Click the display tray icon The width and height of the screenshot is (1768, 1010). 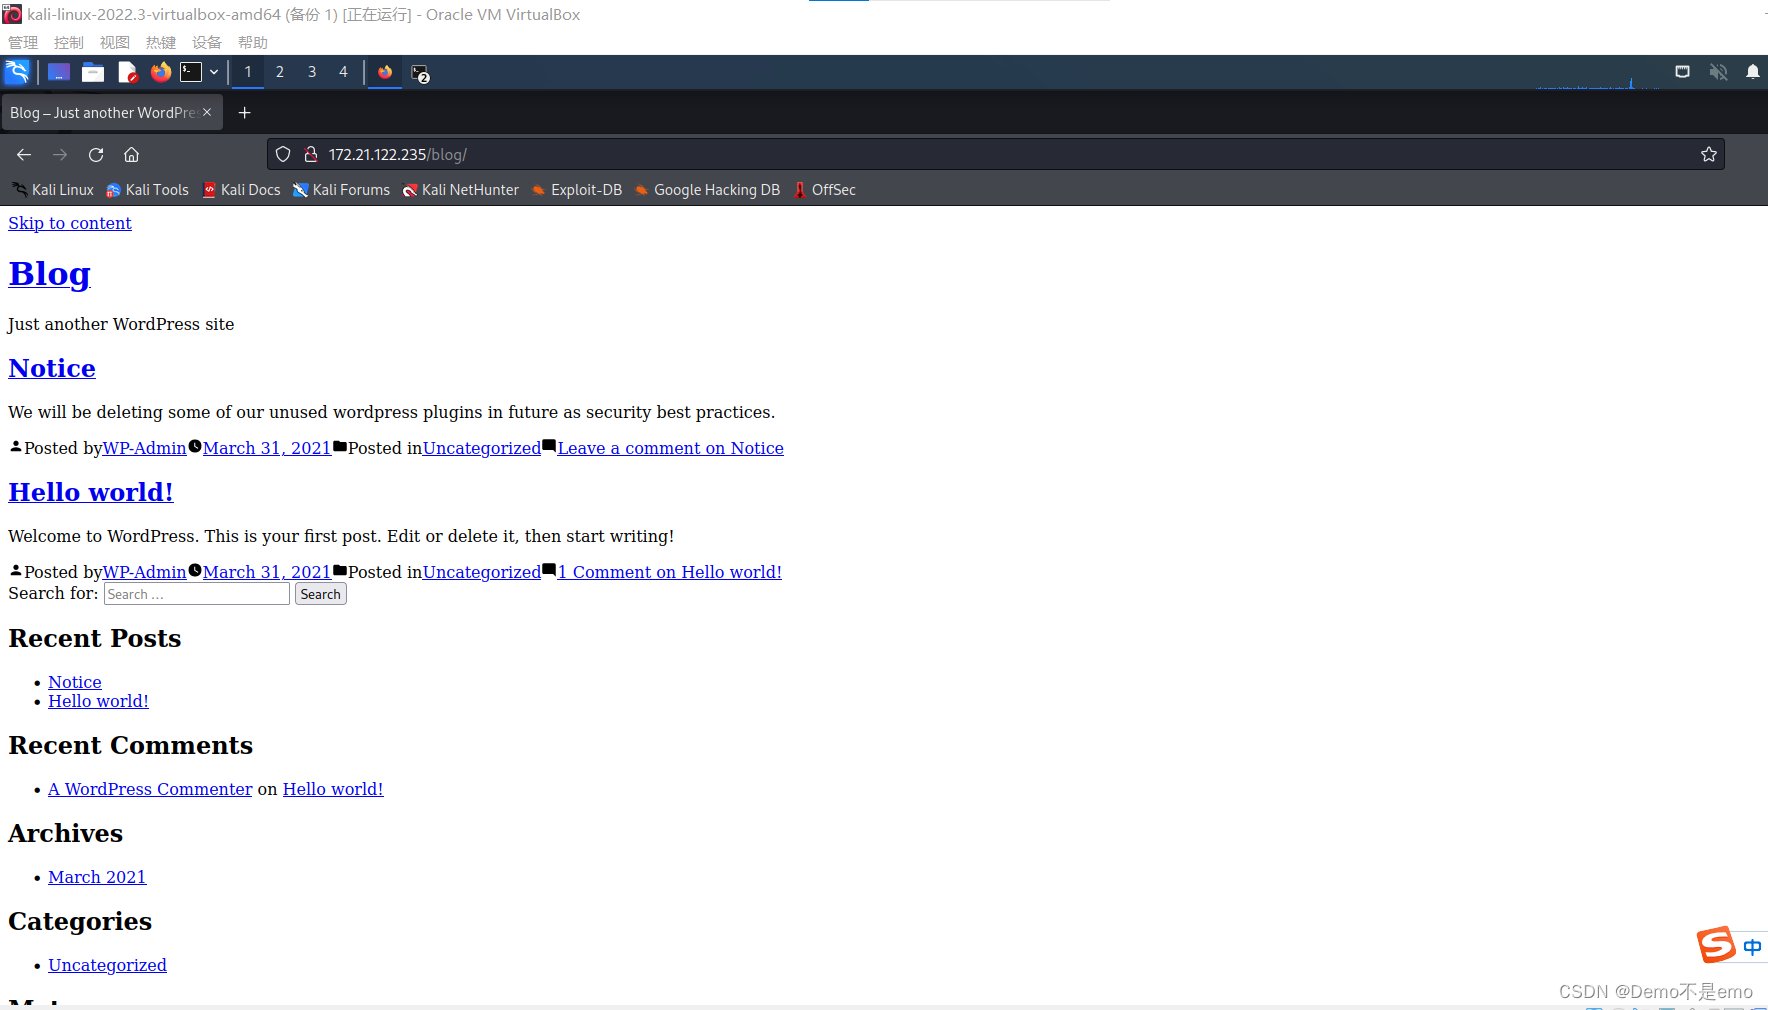[x=1683, y=72]
